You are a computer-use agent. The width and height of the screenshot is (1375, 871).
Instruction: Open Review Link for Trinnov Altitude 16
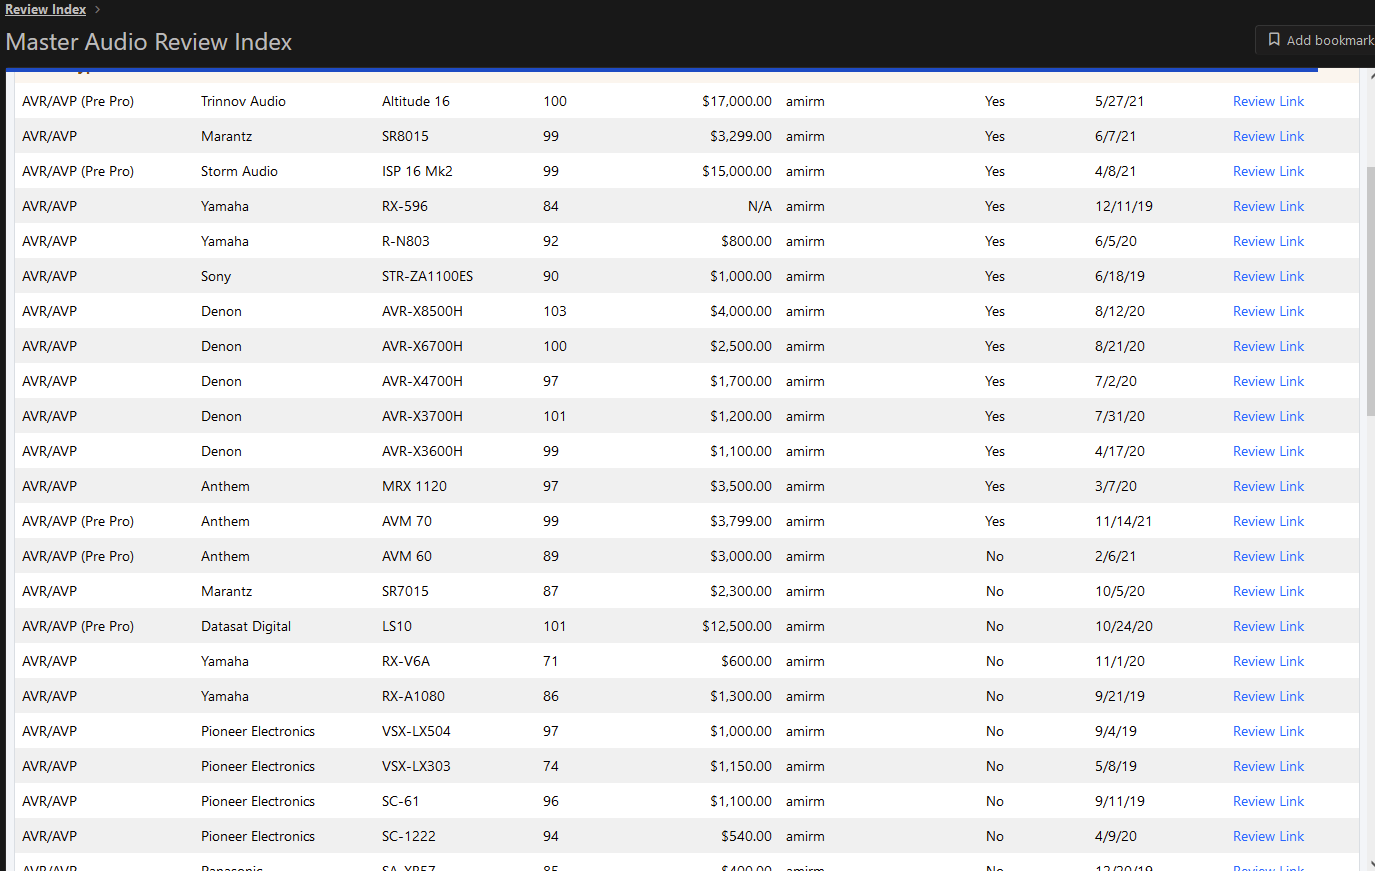click(1268, 101)
